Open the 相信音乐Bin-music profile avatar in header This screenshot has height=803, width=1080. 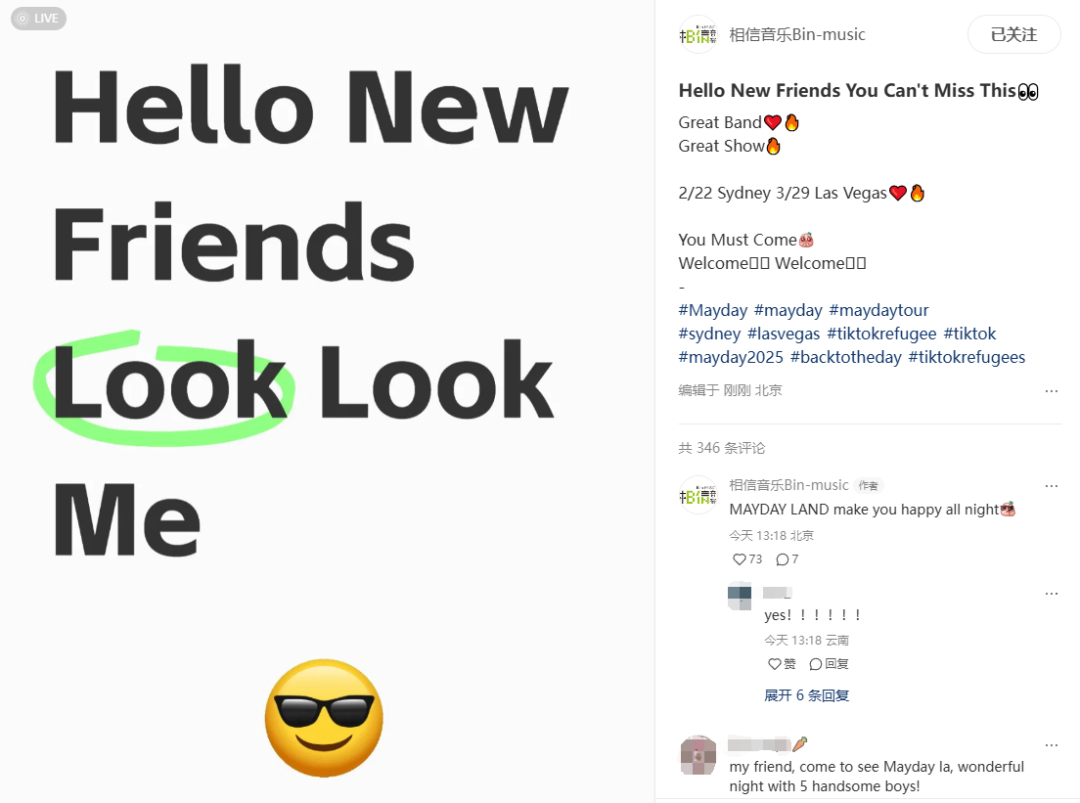click(698, 34)
